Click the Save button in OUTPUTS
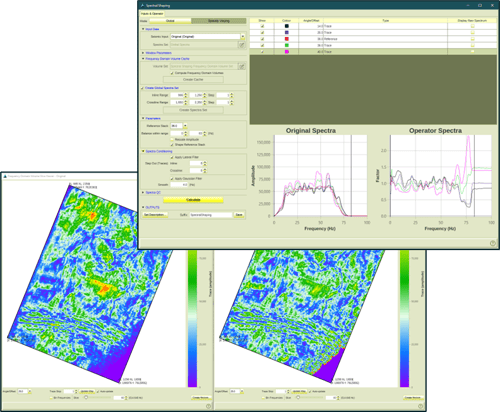Image resolution: width=500 pixels, height=412 pixels. coord(239,215)
